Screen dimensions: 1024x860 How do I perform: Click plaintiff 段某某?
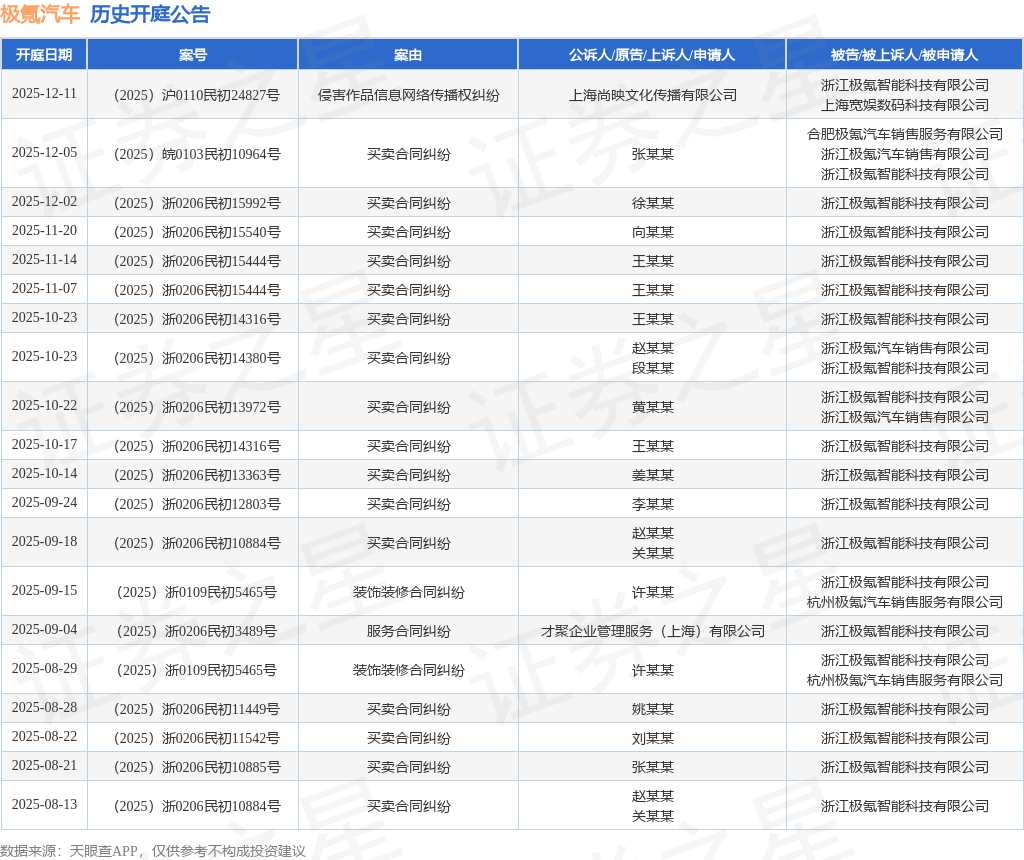[x=652, y=368]
